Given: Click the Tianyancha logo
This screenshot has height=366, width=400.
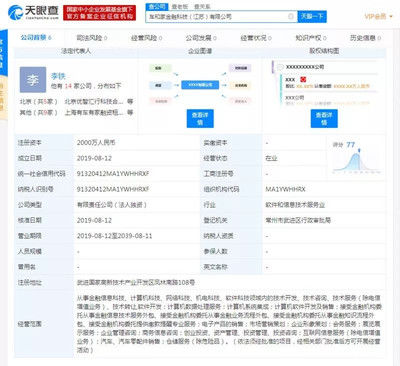Looking at the screenshot, I should [33, 12].
